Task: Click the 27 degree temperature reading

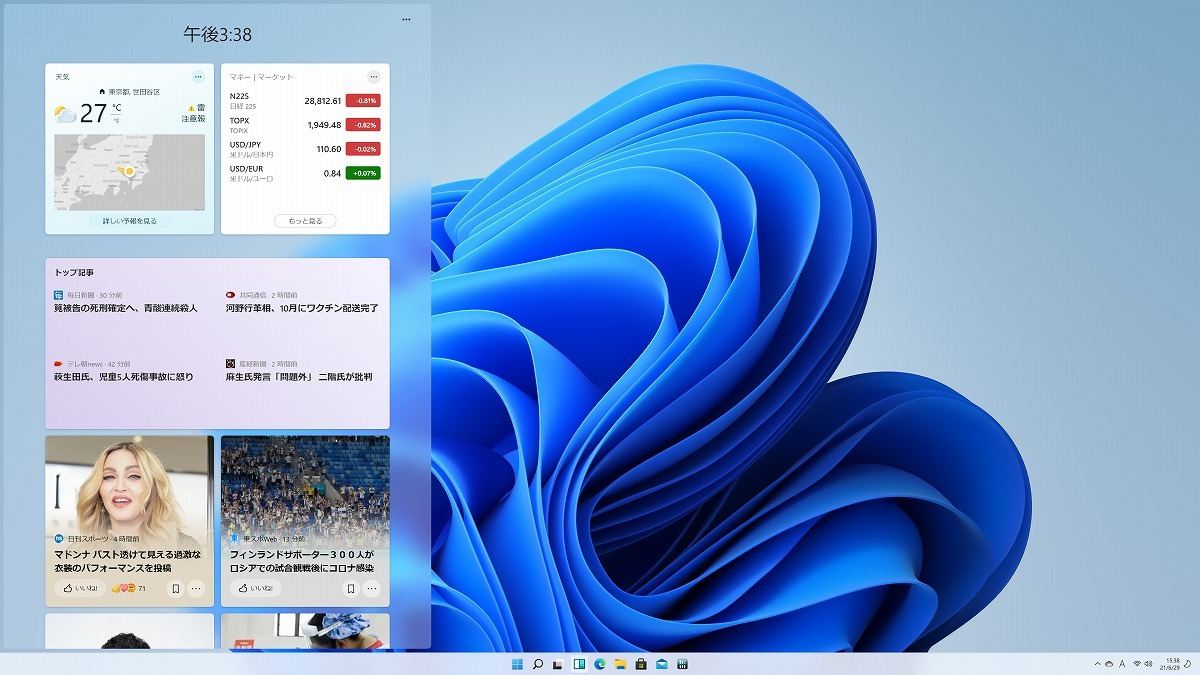Action: point(93,113)
